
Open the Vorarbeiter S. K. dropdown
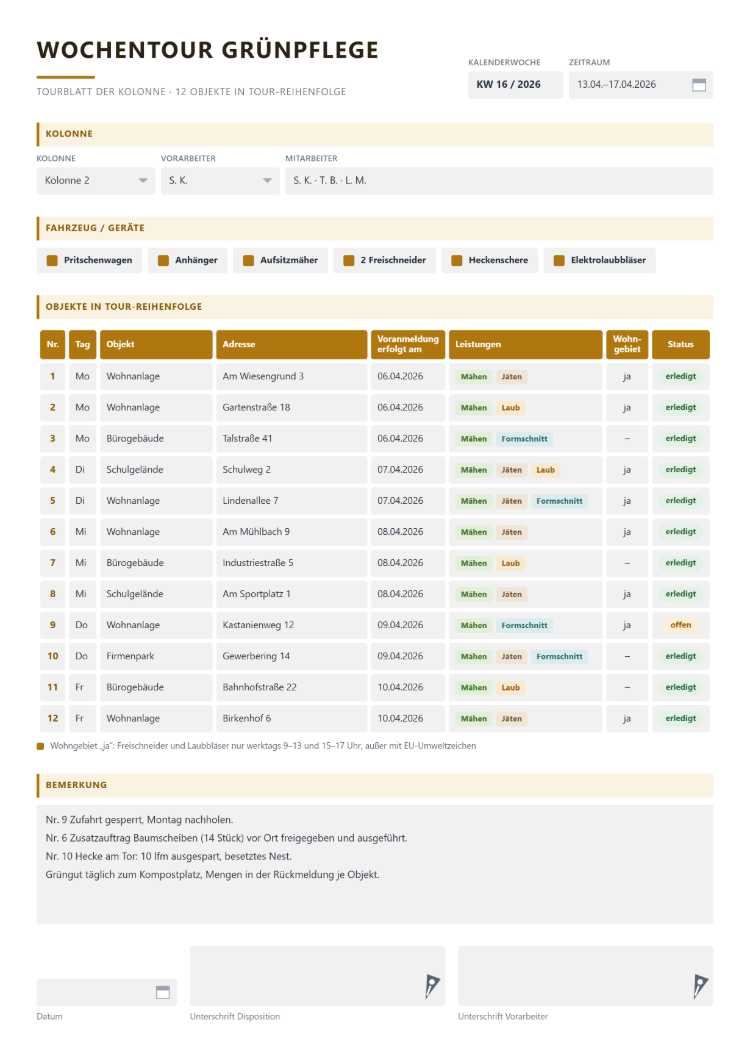coord(220,180)
